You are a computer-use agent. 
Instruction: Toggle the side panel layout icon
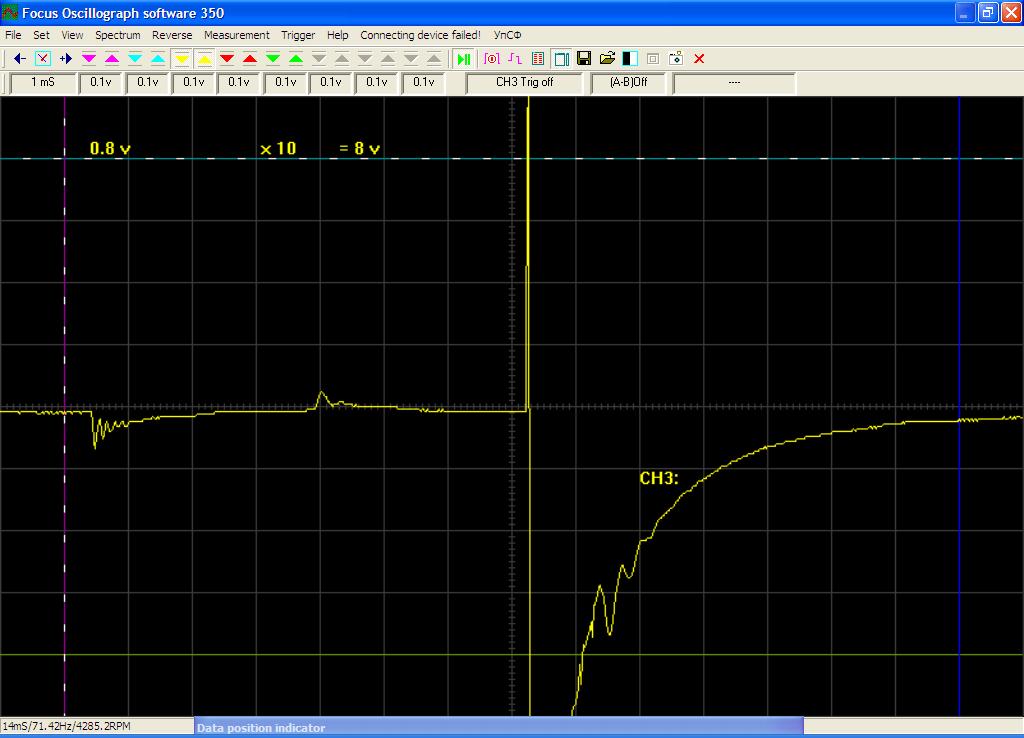point(561,59)
